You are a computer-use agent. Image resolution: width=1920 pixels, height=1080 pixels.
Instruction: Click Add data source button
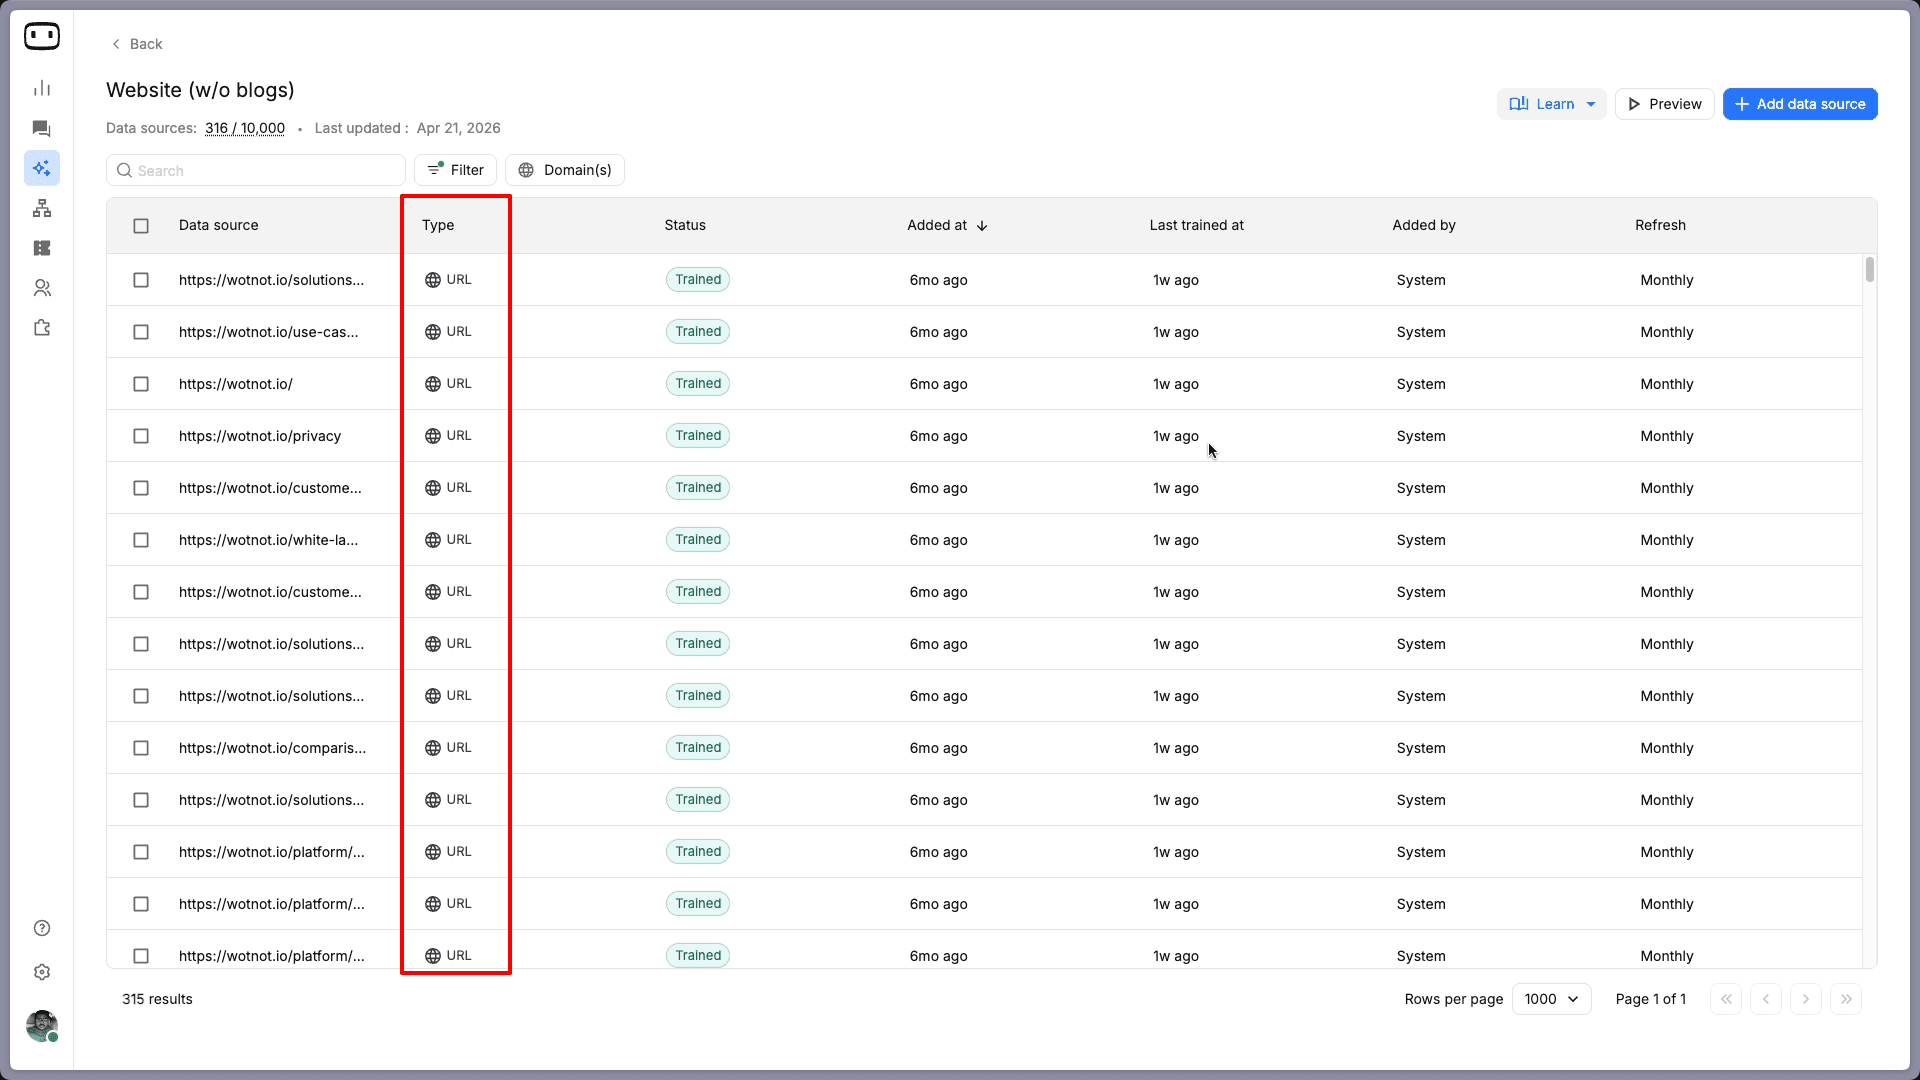click(1800, 104)
